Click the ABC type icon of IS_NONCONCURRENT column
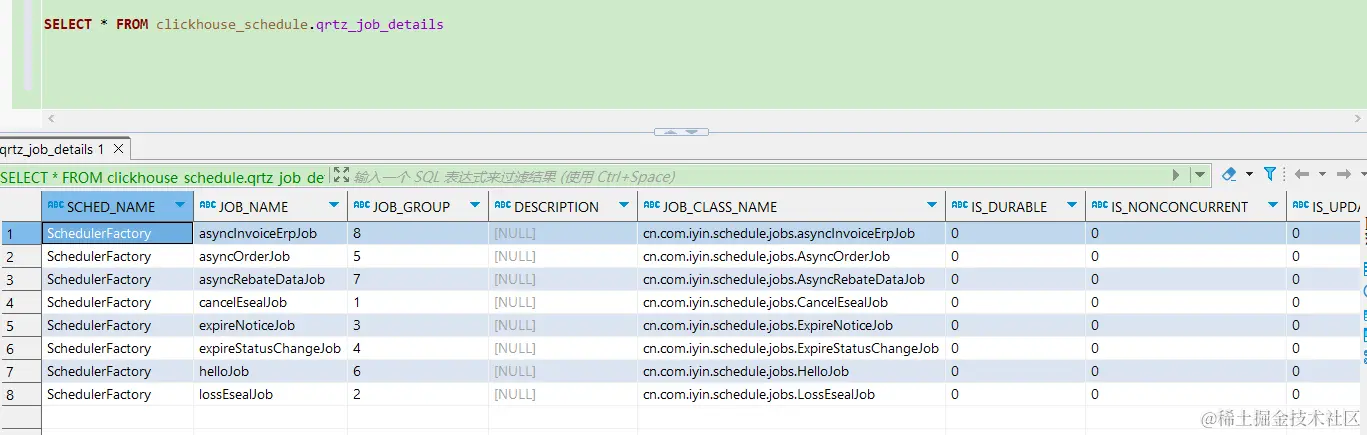Image resolution: width=1367 pixels, height=435 pixels. tap(1100, 205)
